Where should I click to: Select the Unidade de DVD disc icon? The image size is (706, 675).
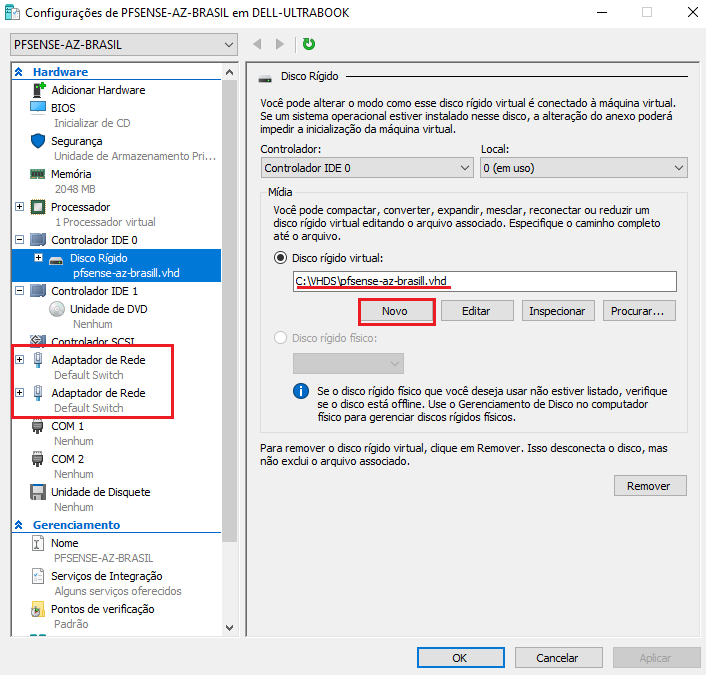[x=57, y=309]
